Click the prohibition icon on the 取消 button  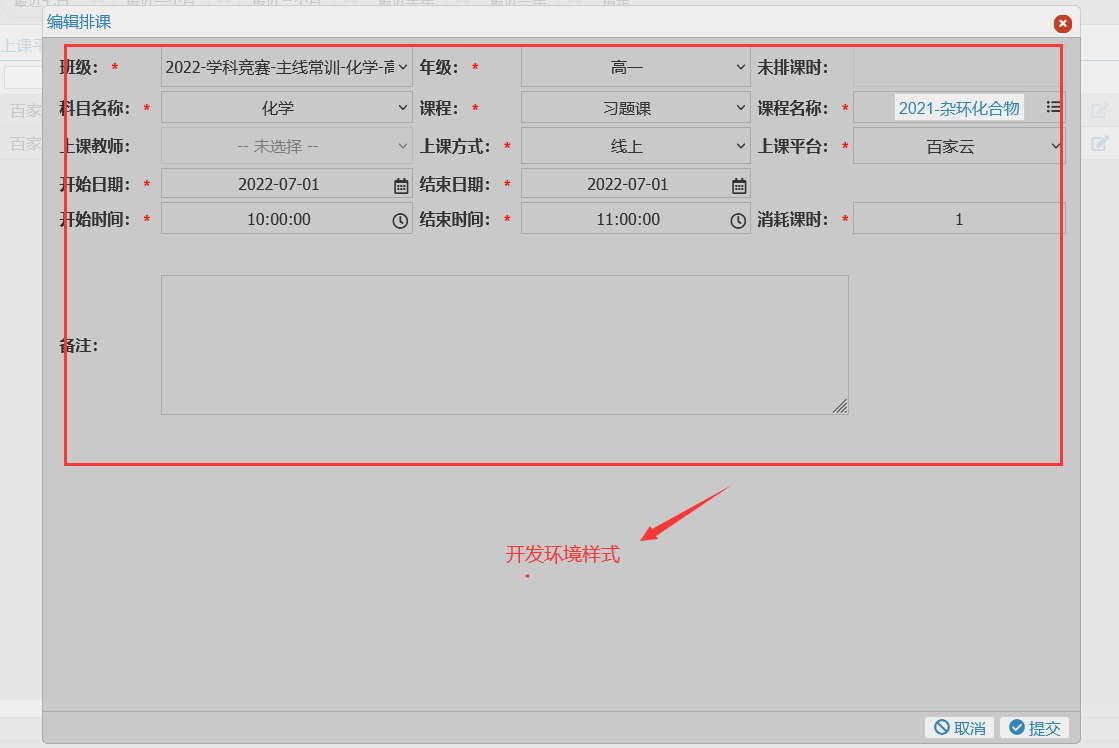(x=940, y=728)
